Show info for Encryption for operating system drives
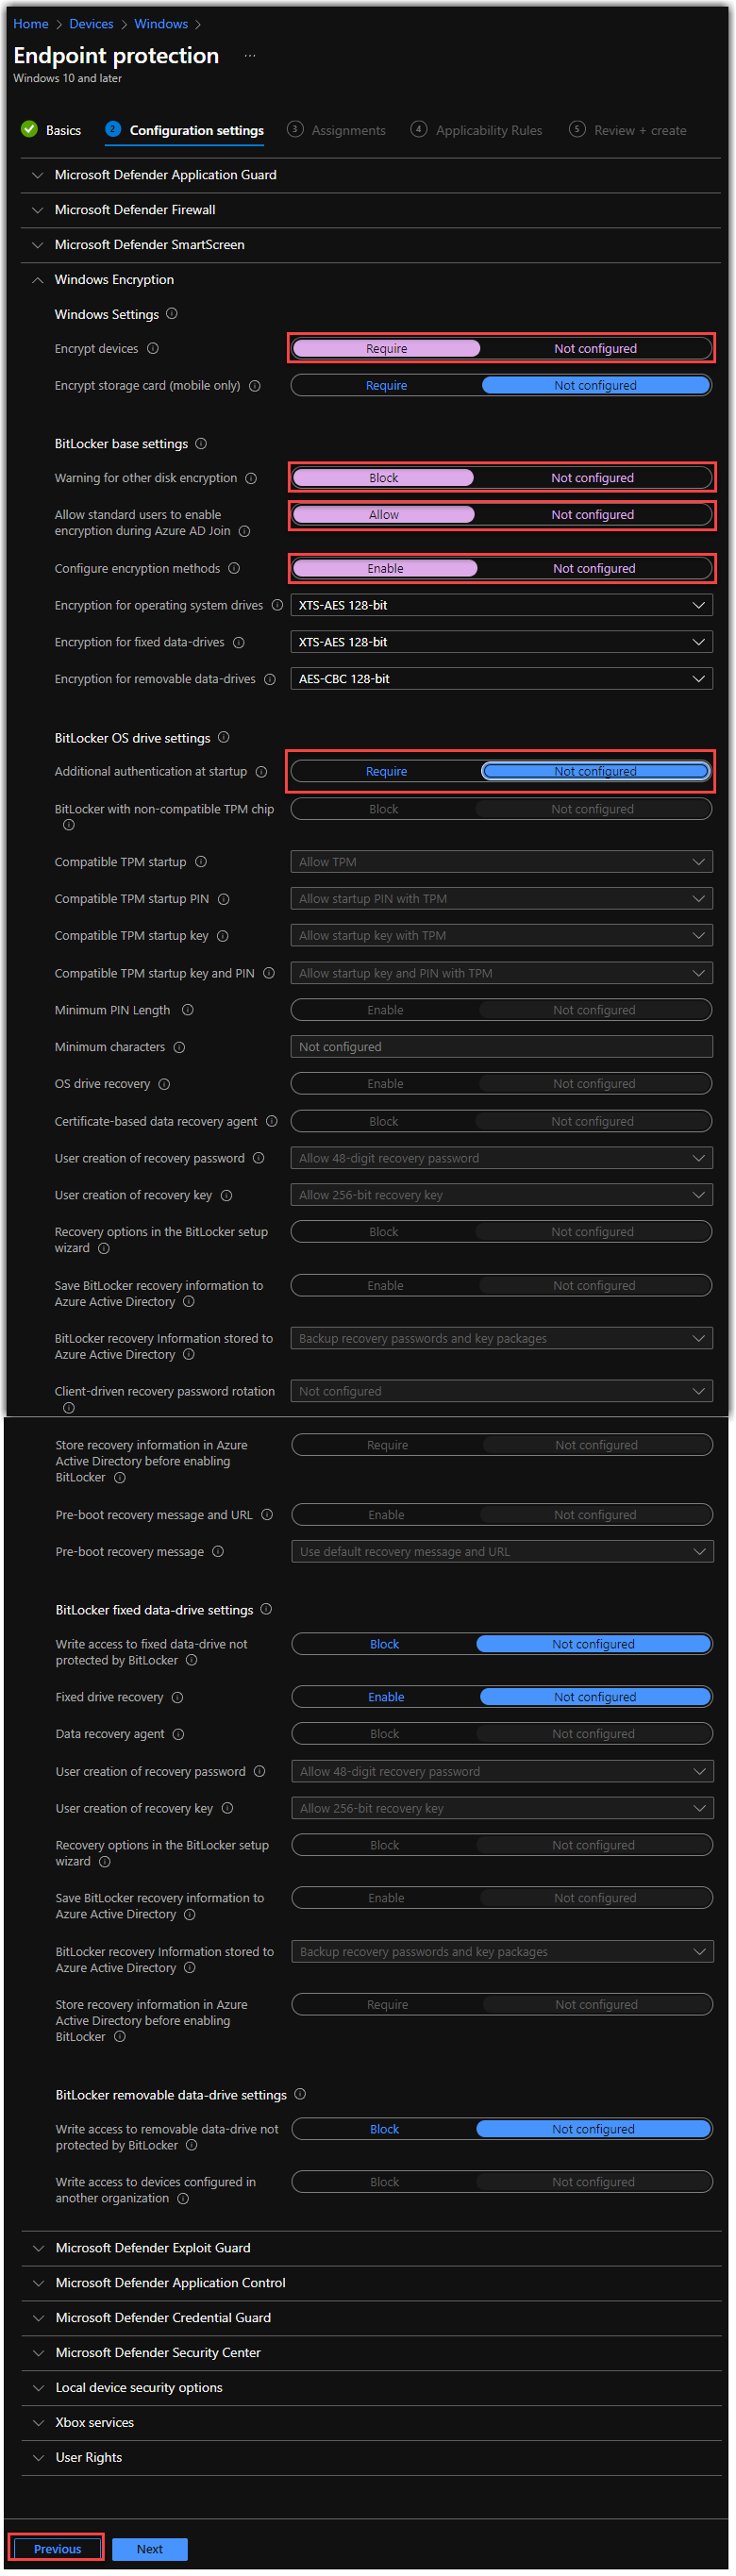 [277, 606]
